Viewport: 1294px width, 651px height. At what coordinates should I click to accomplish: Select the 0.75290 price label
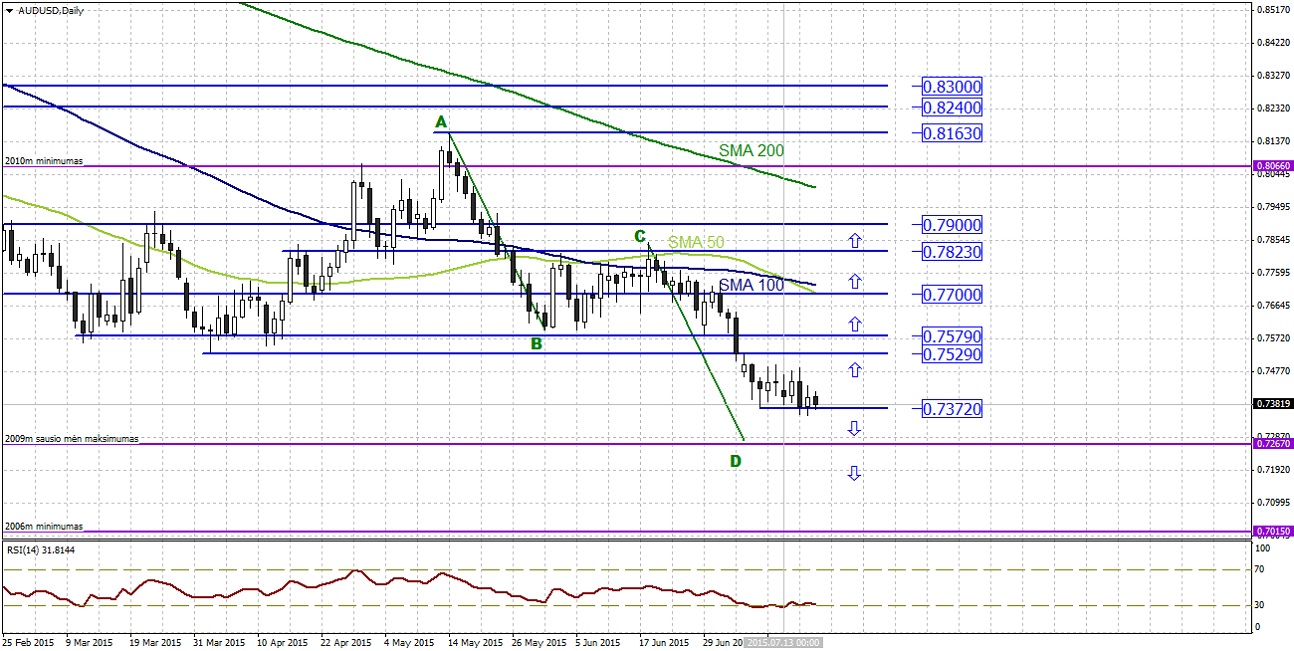coord(951,355)
